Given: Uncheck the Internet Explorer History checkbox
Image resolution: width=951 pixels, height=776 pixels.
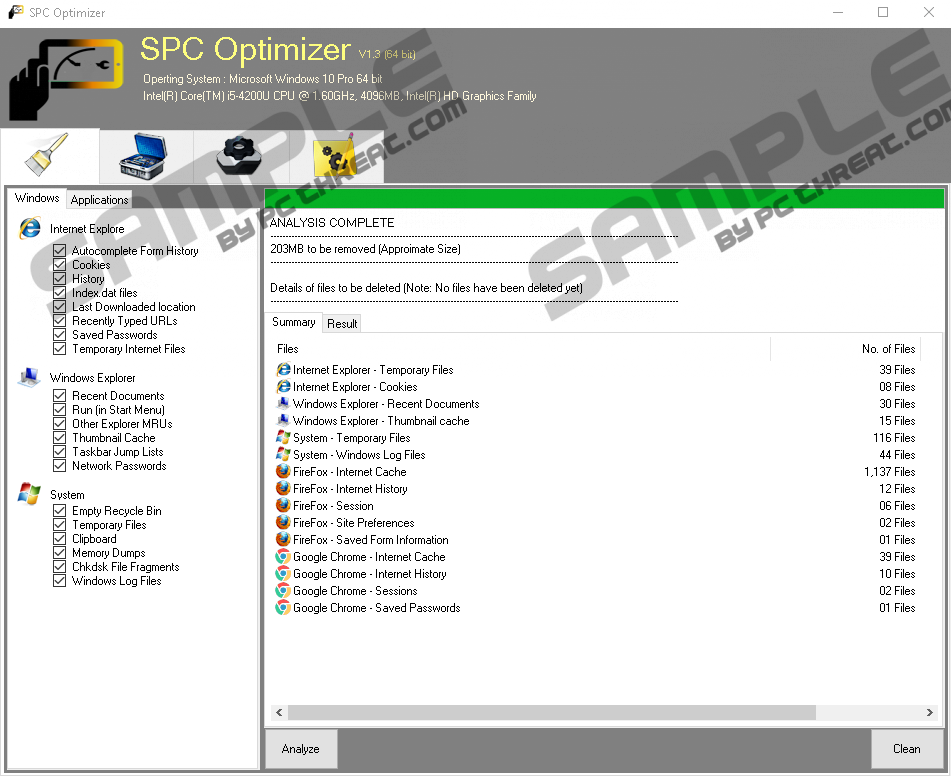Looking at the screenshot, I should click(59, 278).
